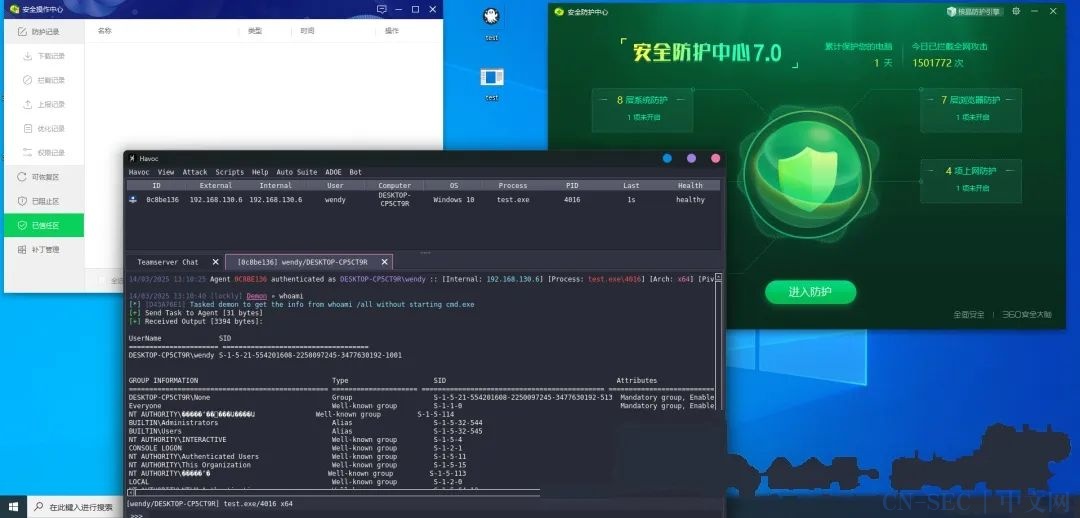Image resolution: width=1080 pixels, height=518 pixels.
Task: Click the 全面安全 link at bottom
Action: point(968,315)
